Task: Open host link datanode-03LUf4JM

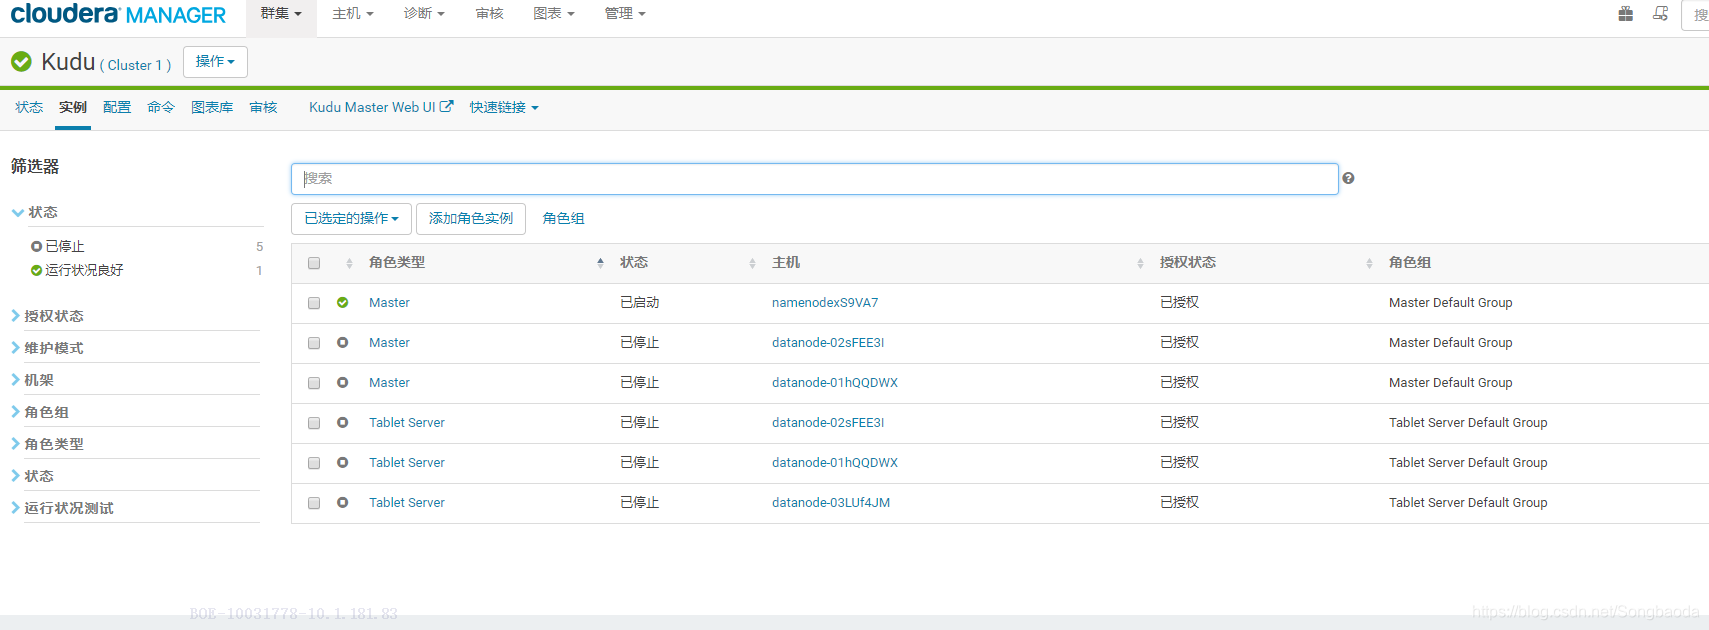Action: (x=831, y=502)
